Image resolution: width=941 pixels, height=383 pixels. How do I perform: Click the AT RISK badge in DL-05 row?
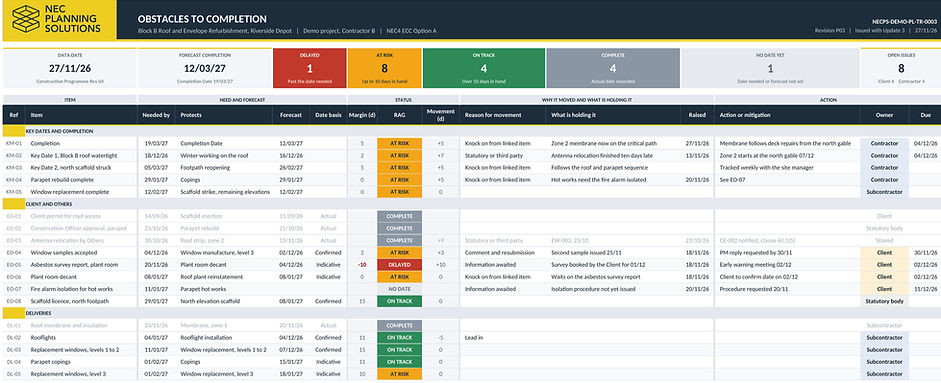click(x=400, y=374)
